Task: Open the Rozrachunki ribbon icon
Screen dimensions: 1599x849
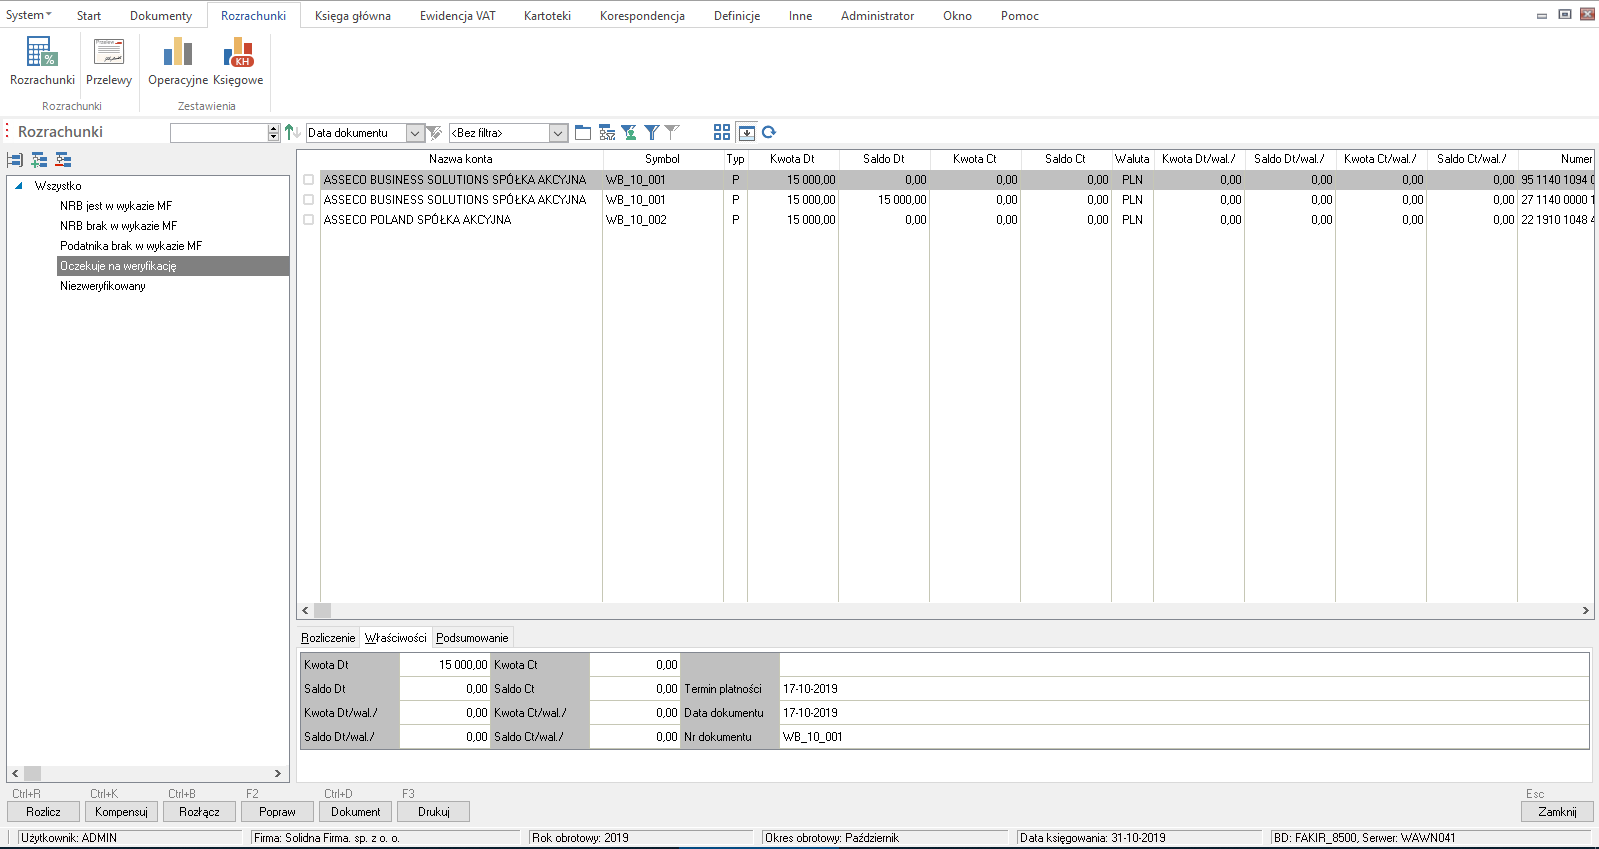Action: click(42, 61)
